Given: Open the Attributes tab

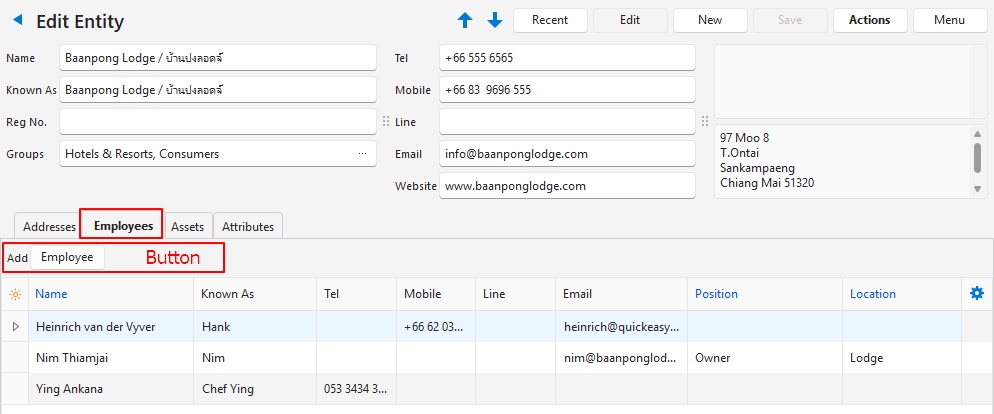Looking at the screenshot, I should click(248, 226).
